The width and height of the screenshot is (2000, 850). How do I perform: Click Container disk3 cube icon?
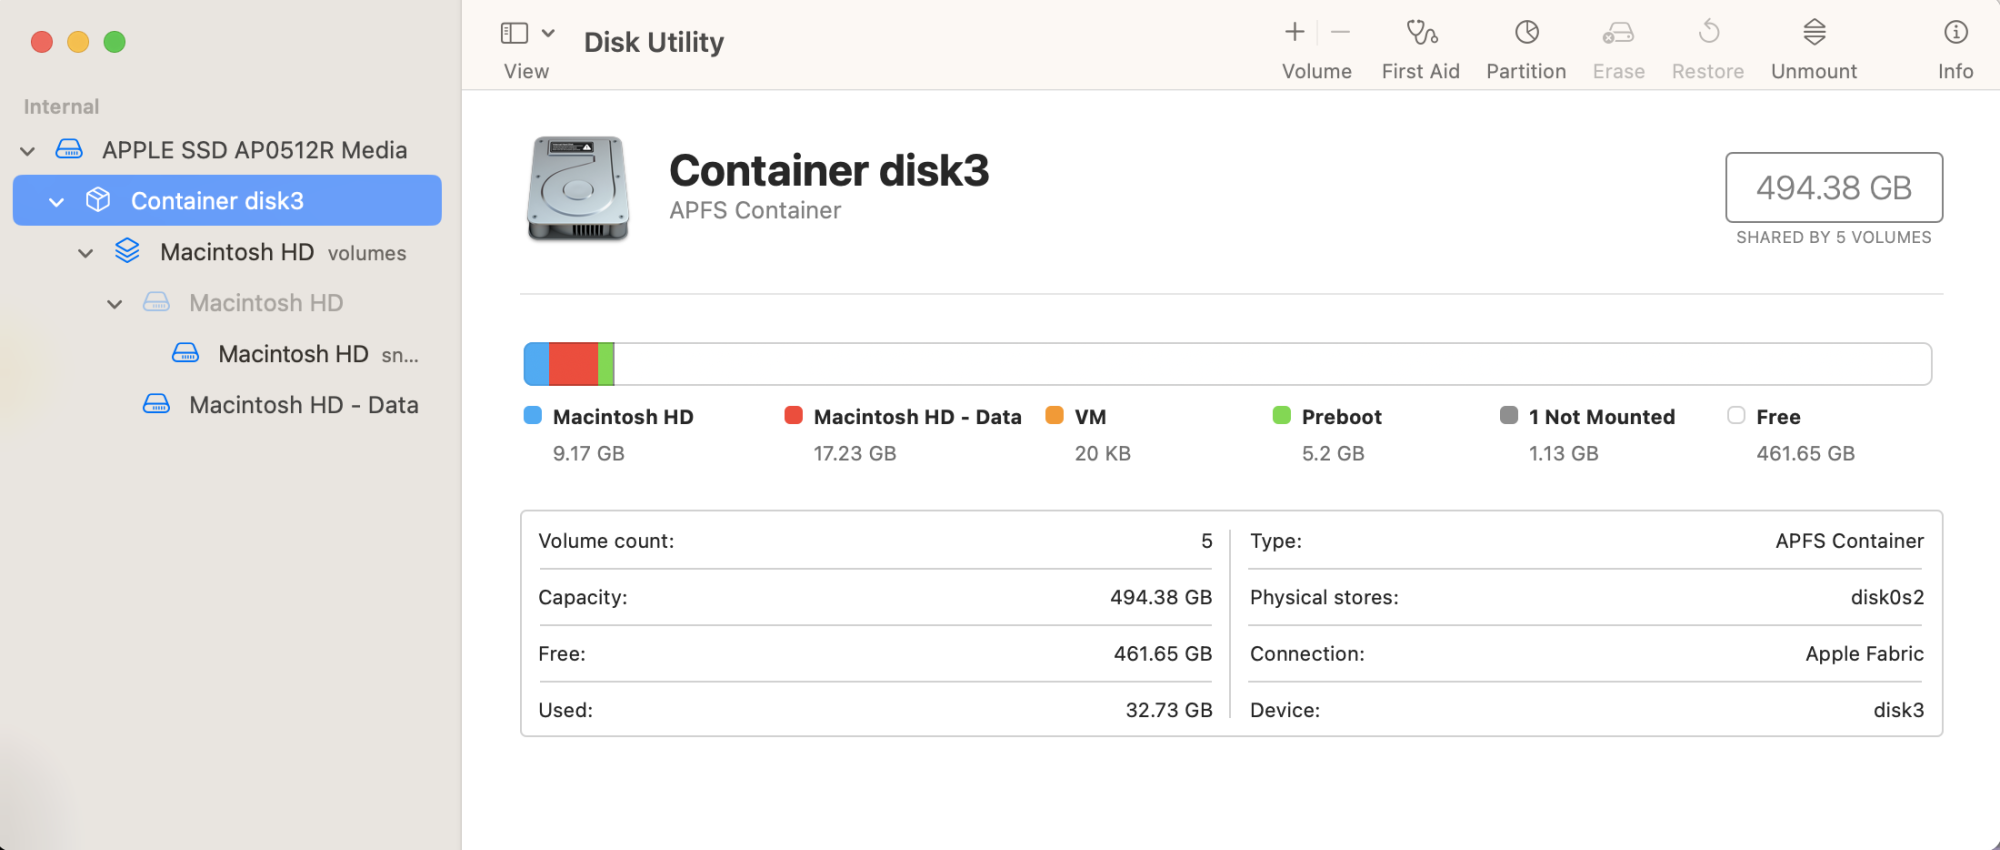point(98,200)
